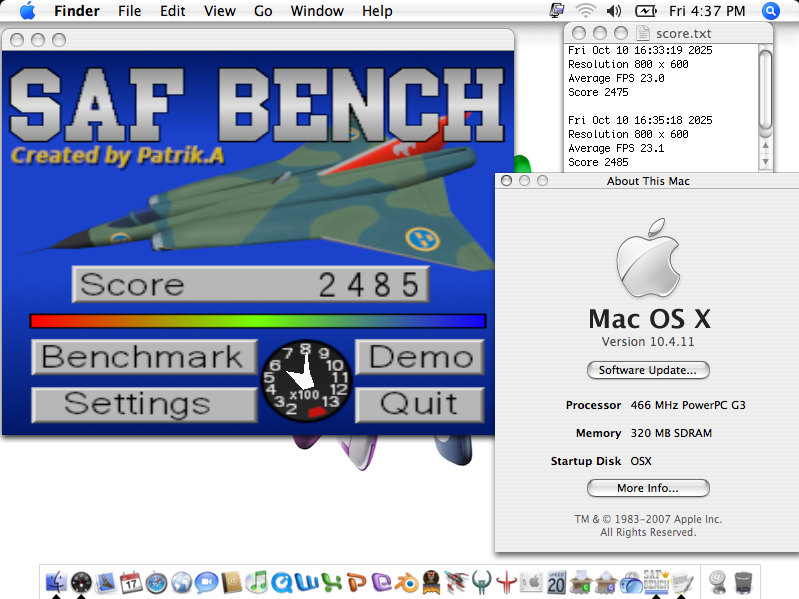Click the More Info button
799x599 pixels.
(x=648, y=488)
